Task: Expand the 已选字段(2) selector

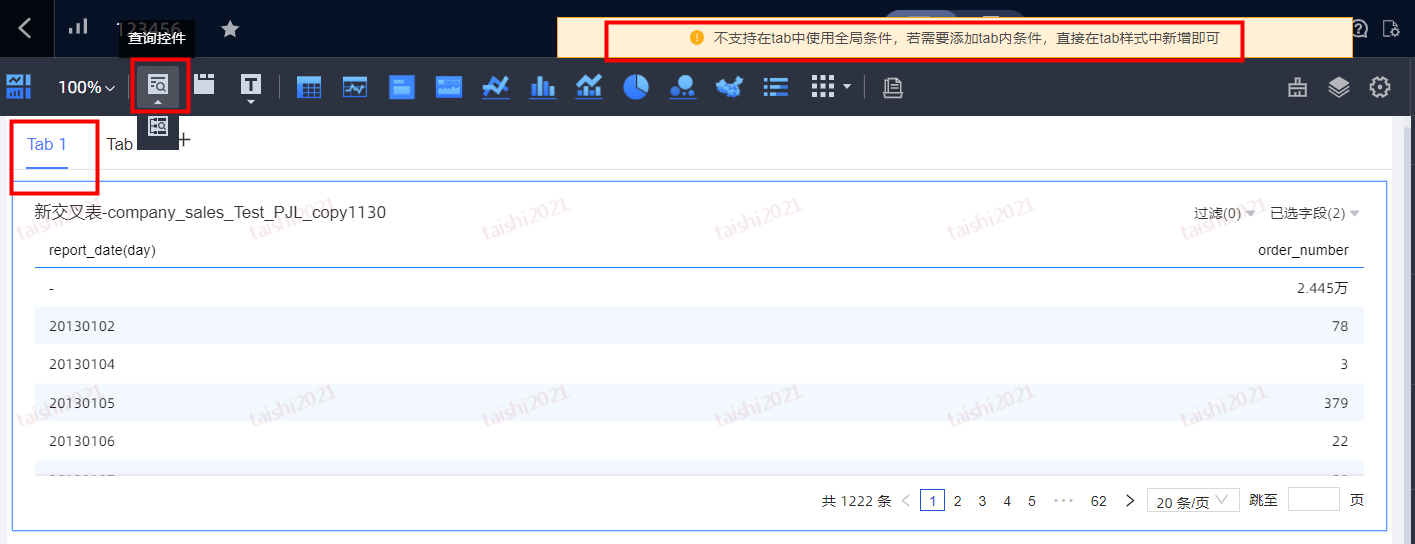Action: pyautogui.click(x=1314, y=213)
